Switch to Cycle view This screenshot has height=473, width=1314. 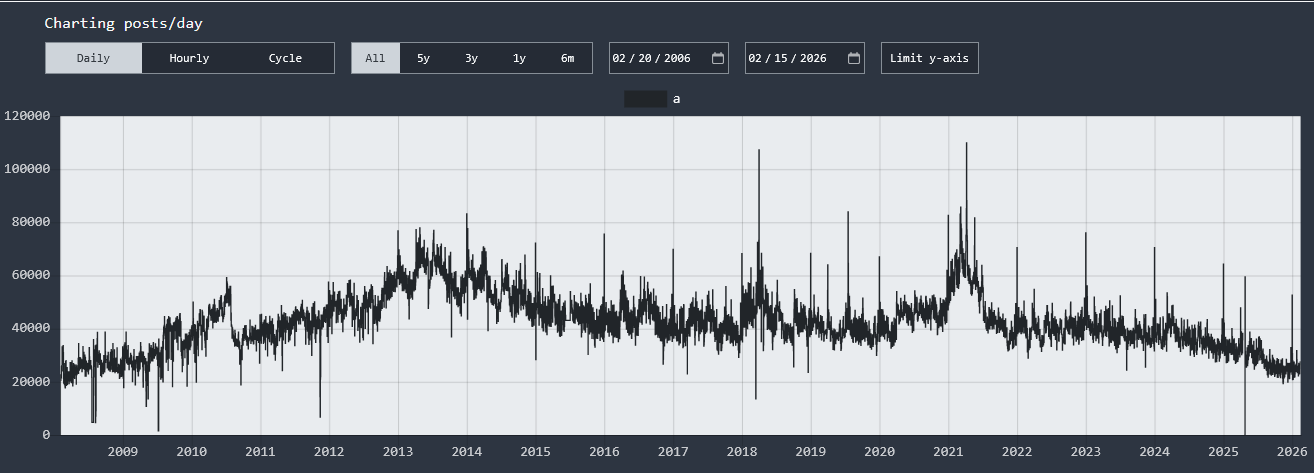(x=285, y=58)
